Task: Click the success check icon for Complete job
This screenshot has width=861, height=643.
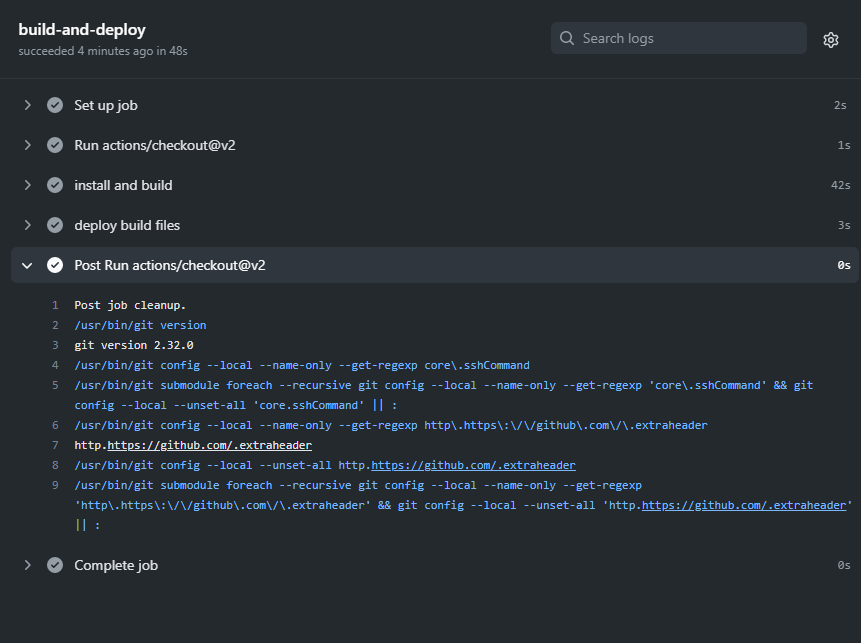Action: pyautogui.click(x=55, y=565)
